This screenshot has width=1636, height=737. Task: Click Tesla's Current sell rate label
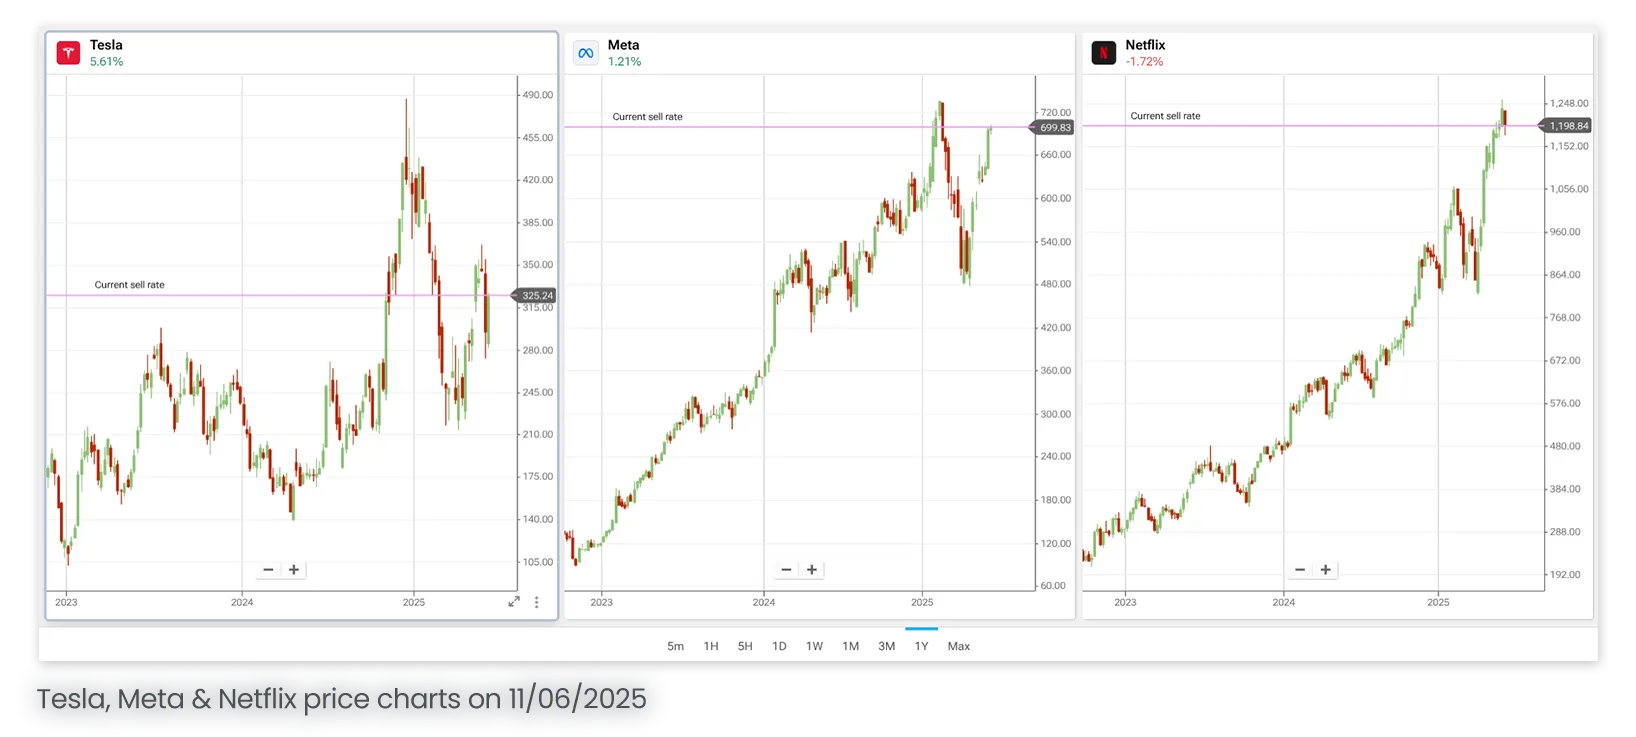coord(130,285)
